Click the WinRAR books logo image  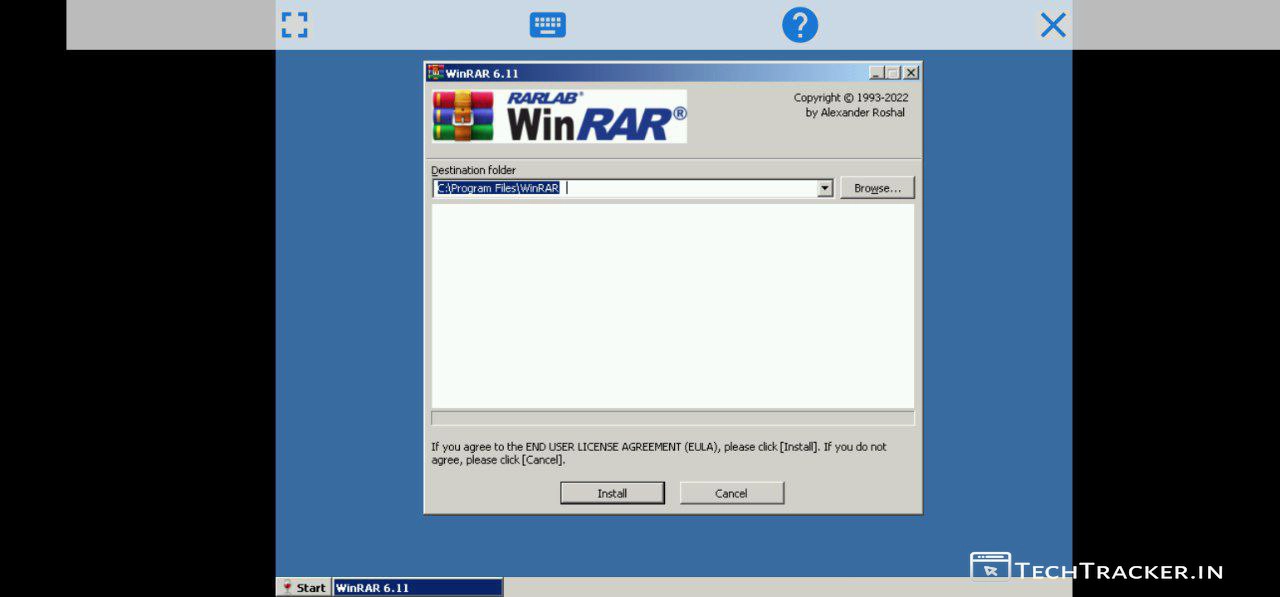(463, 116)
